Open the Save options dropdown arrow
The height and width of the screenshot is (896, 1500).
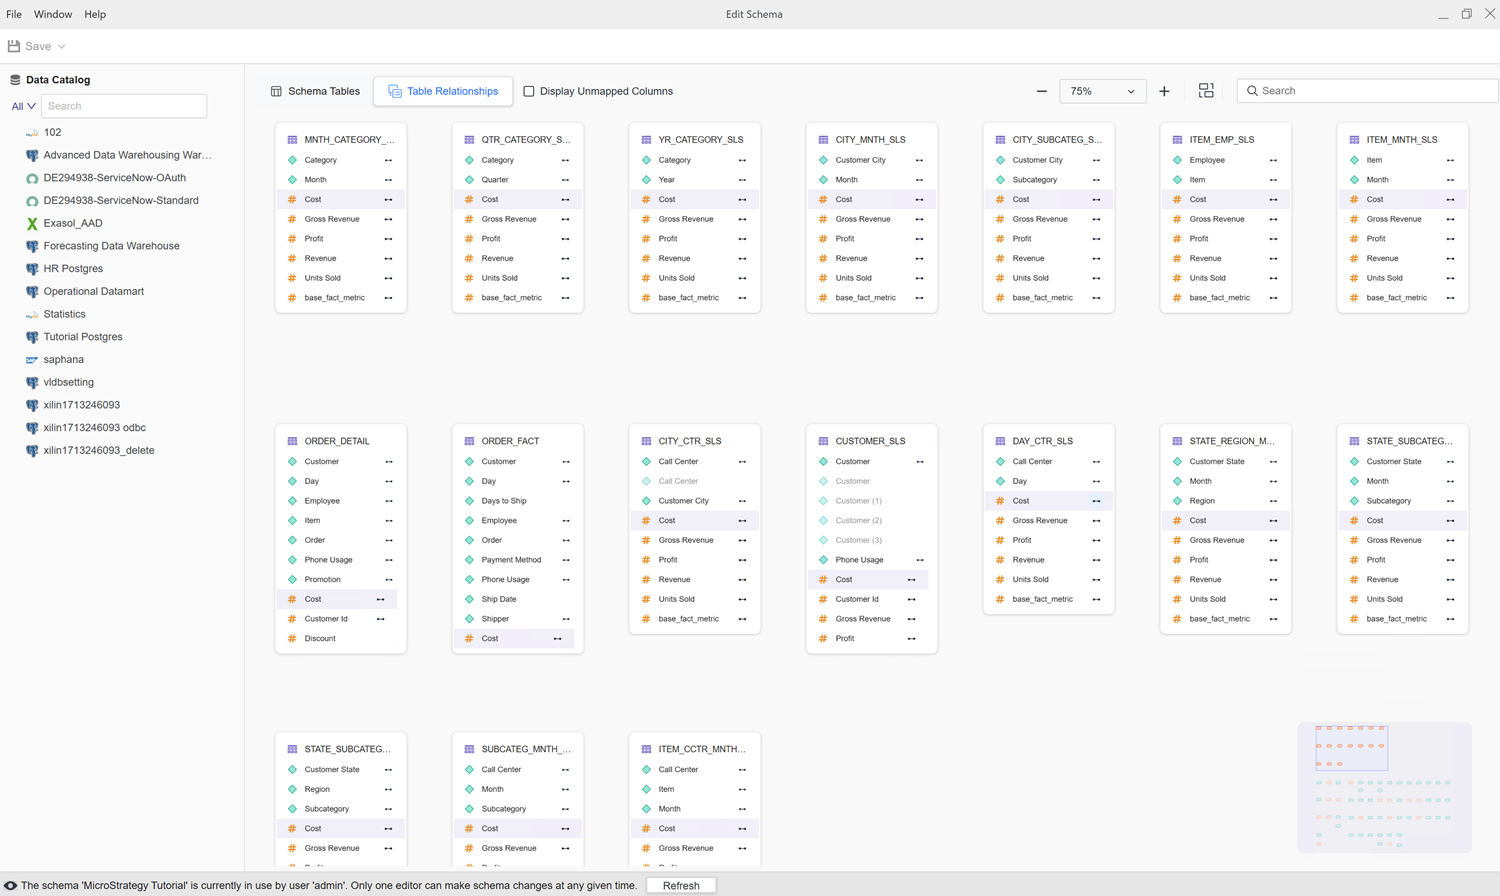click(62, 47)
